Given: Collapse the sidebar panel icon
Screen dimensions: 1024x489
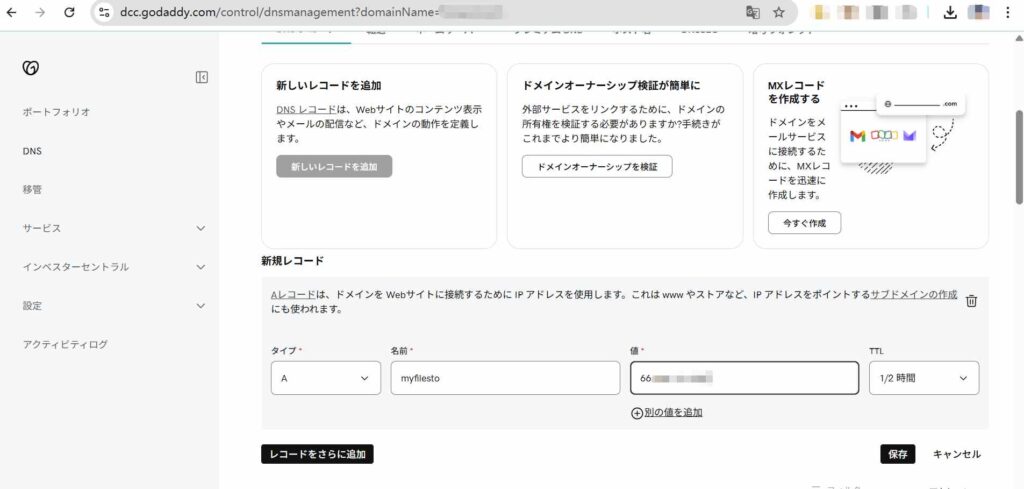Looking at the screenshot, I should click(x=202, y=77).
